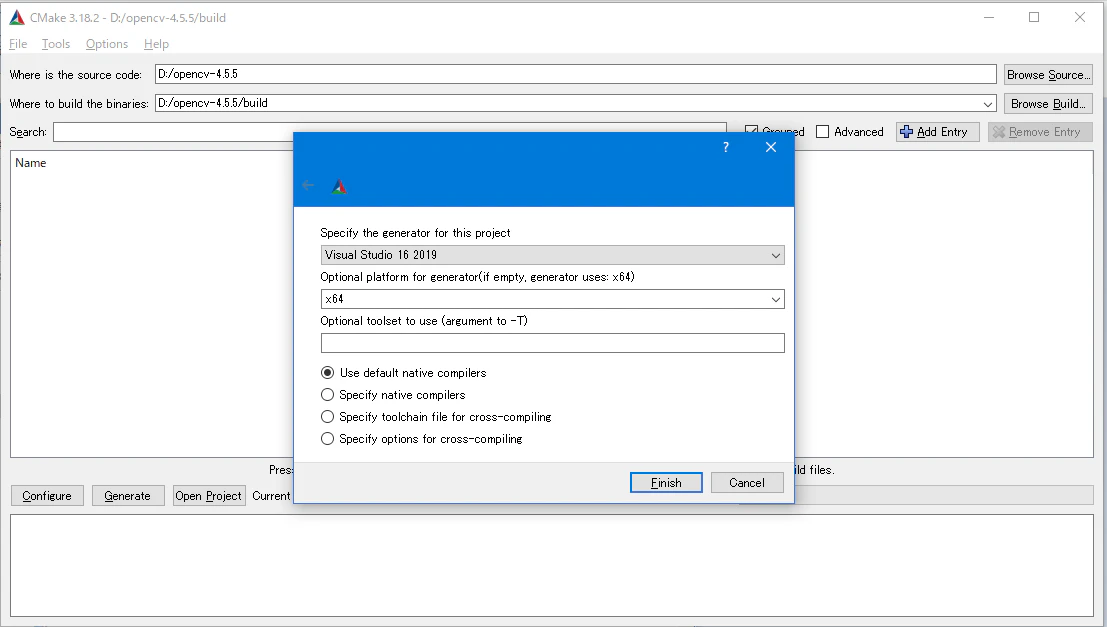This screenshot has height=627, width=1107.
Task: Click Browse Source button
Action: (x=1048, y=75)
